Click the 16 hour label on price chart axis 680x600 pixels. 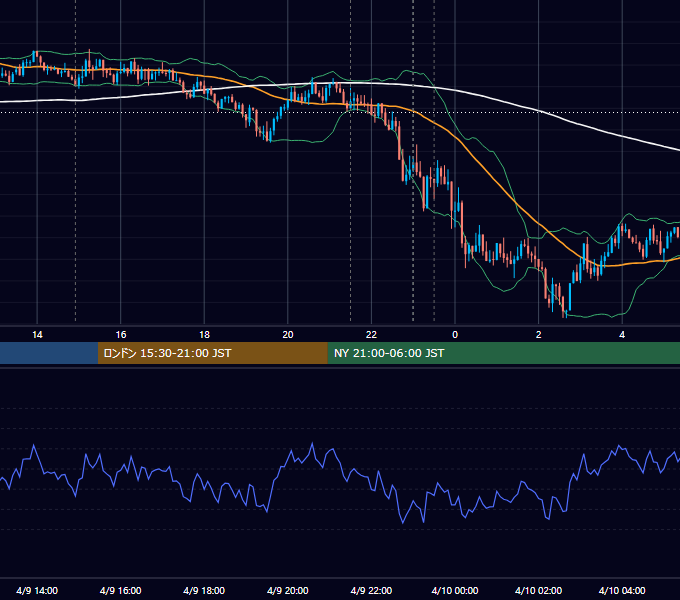[121, 335]
